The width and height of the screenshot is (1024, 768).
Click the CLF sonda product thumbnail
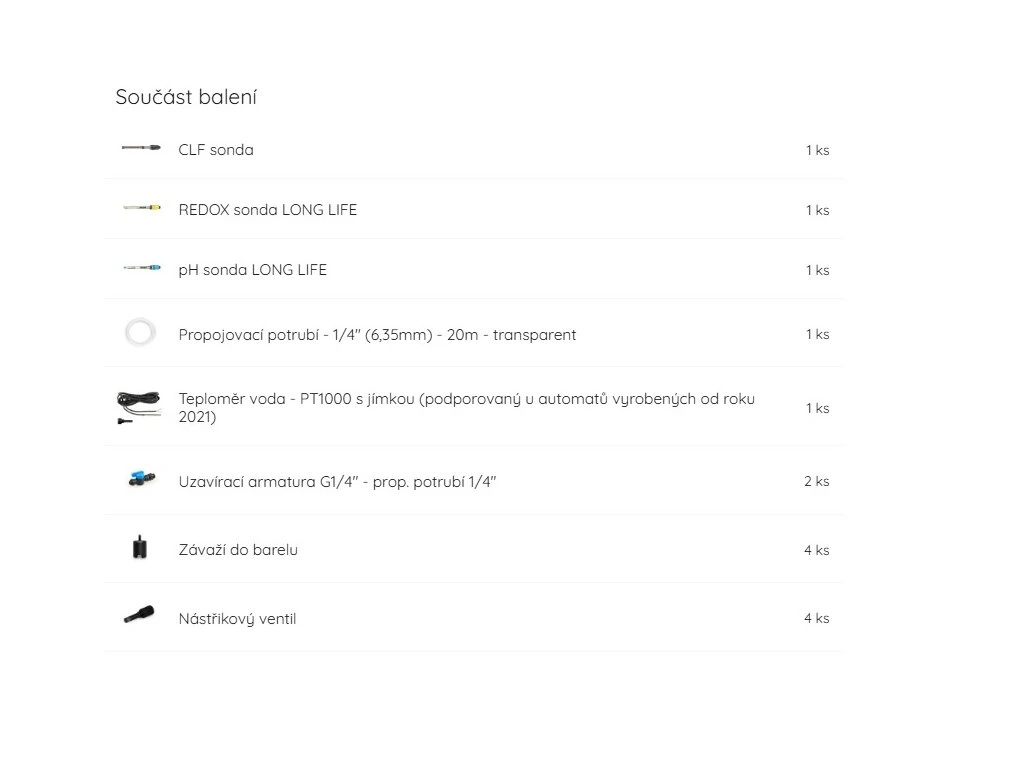(x=140, y=148)
